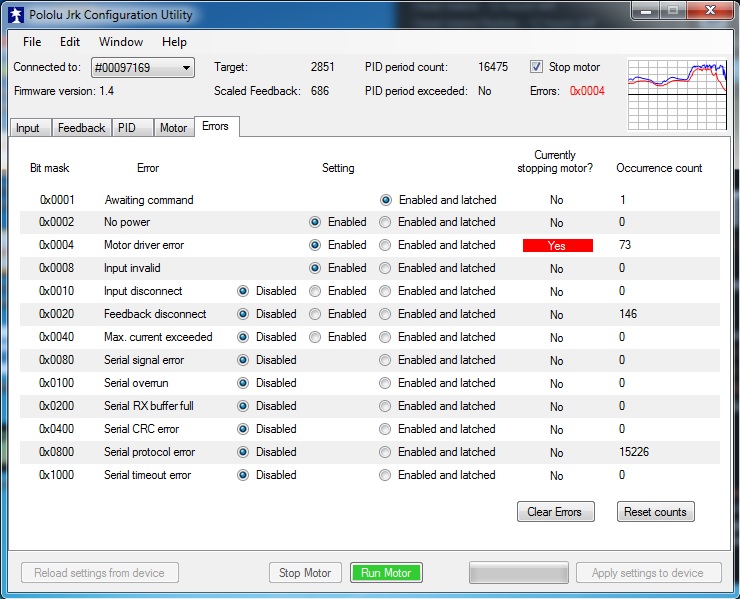
Task: Click the Motor driver error label
Action: click(144, 245)
